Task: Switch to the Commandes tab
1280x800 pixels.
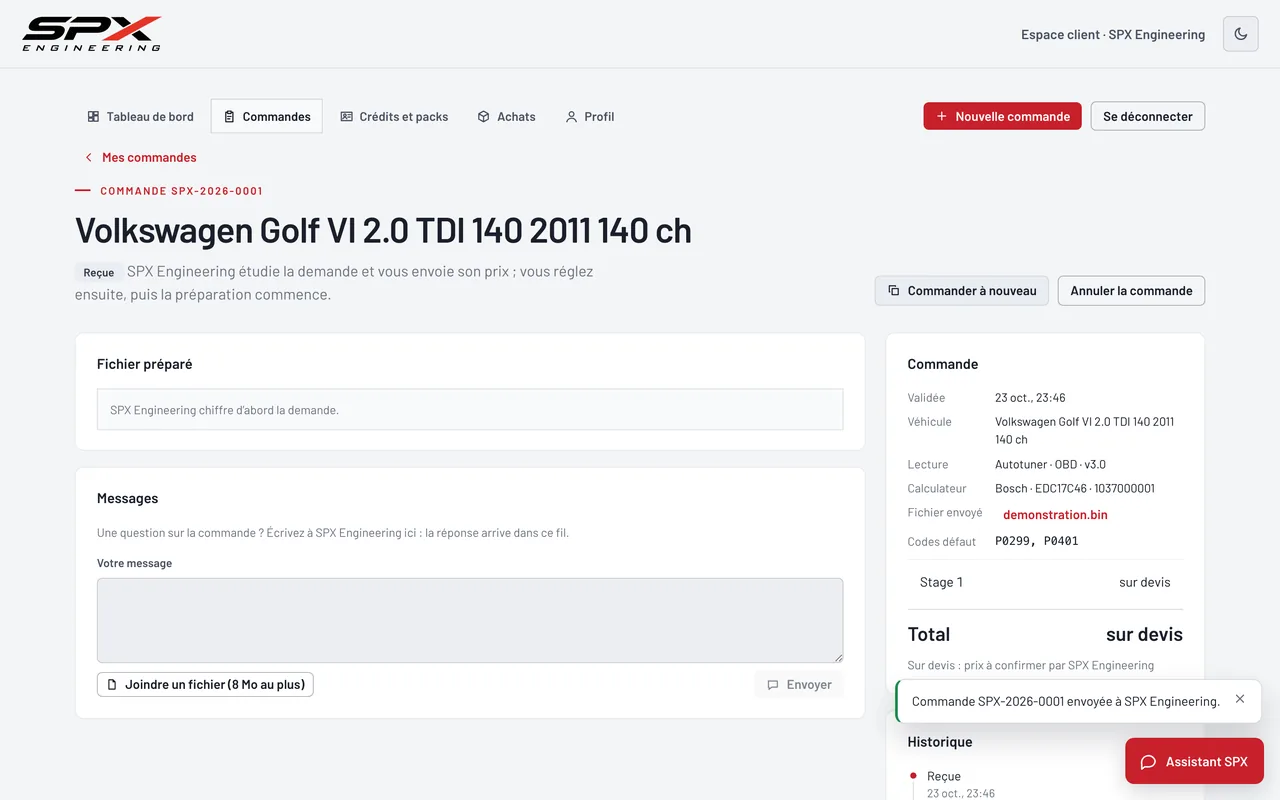Action: (x=267, y=116)
